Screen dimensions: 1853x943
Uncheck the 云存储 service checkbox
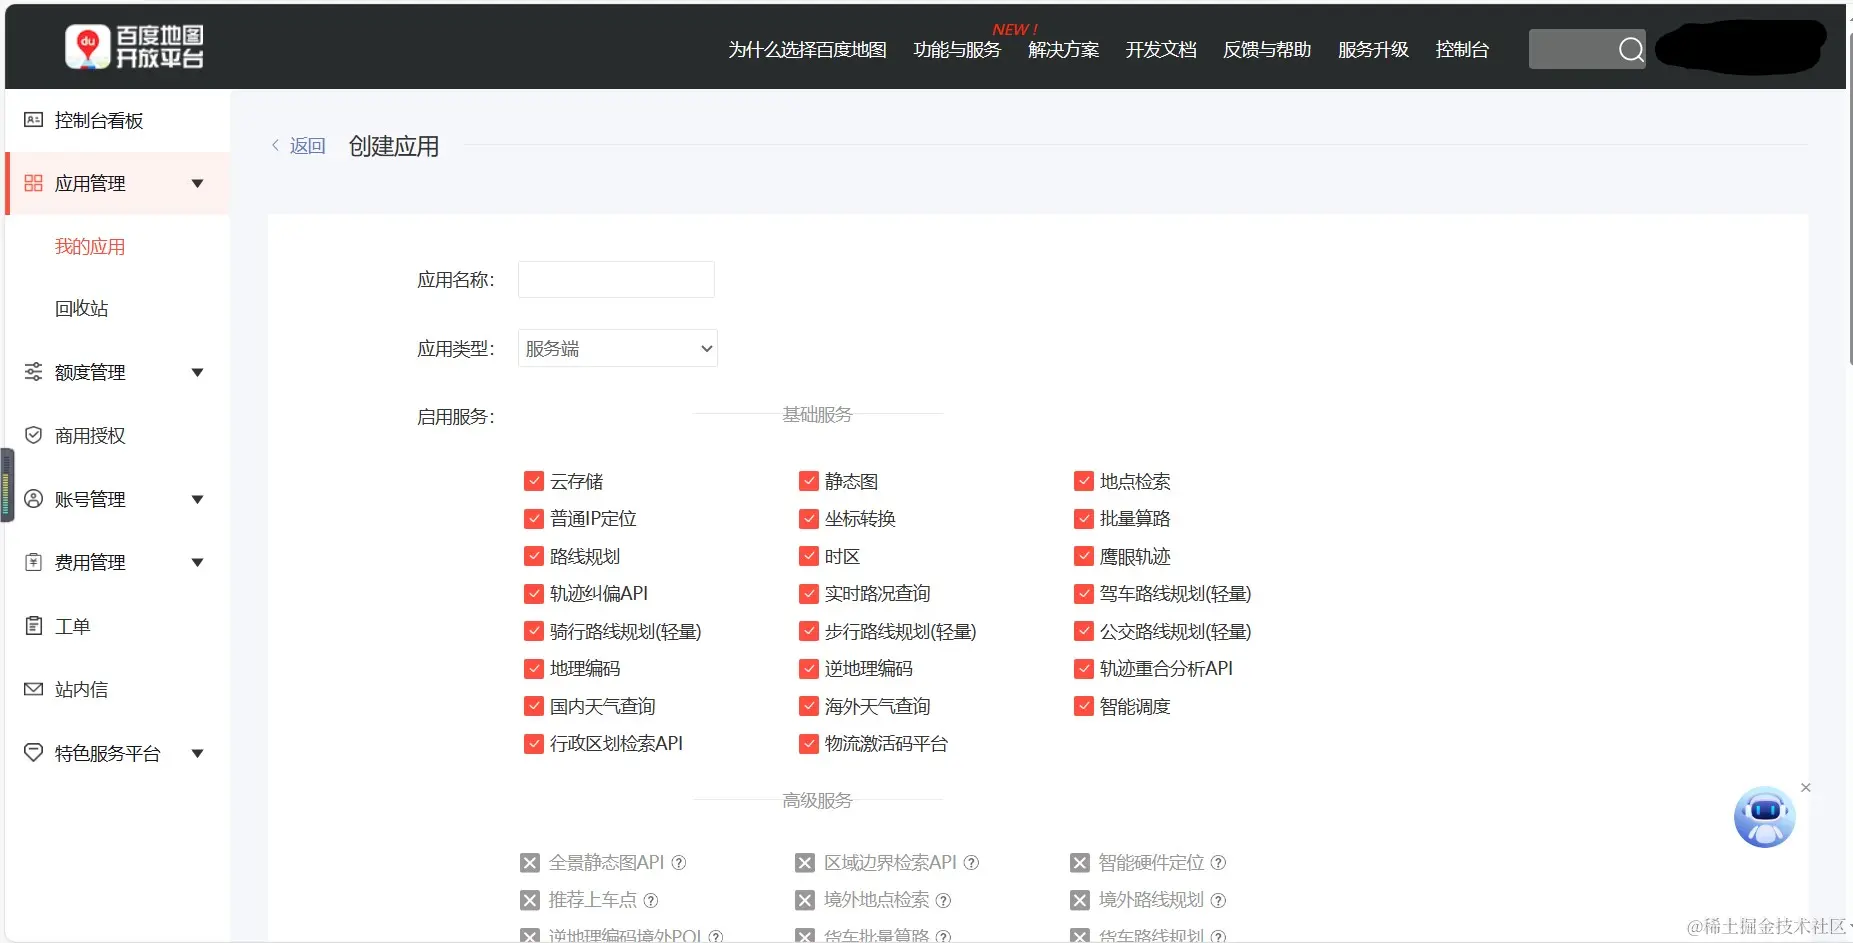[533, 480]
